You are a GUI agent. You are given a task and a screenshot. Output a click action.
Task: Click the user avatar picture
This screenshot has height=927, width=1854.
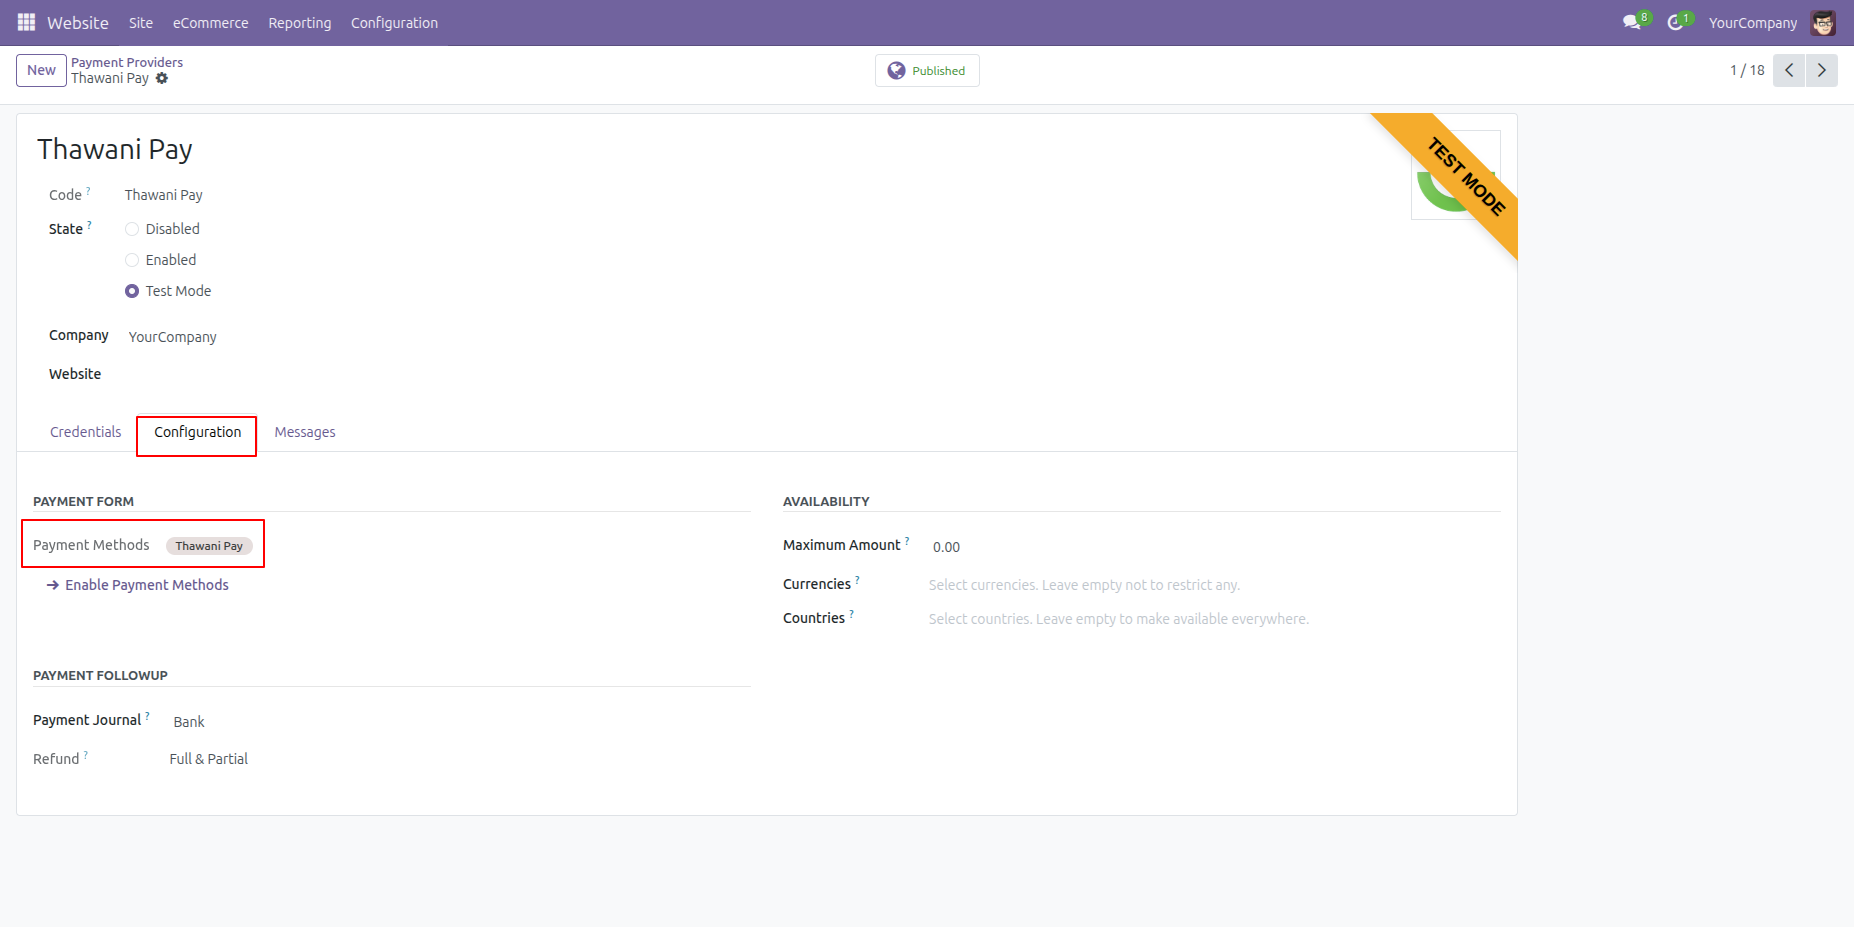pyautogui.click(x=1823, y=22)
